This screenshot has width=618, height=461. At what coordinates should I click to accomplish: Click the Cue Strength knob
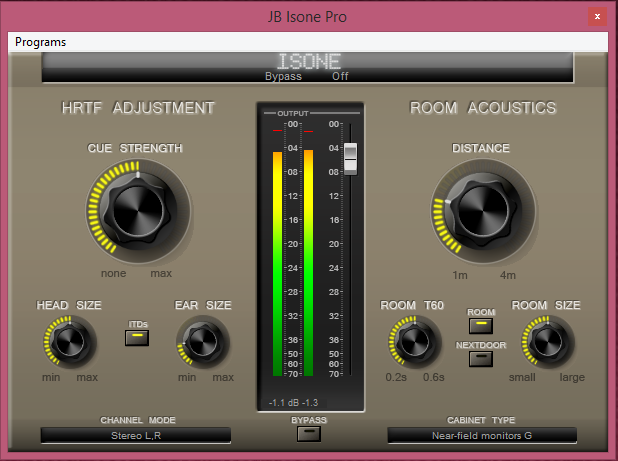point(138,210)
